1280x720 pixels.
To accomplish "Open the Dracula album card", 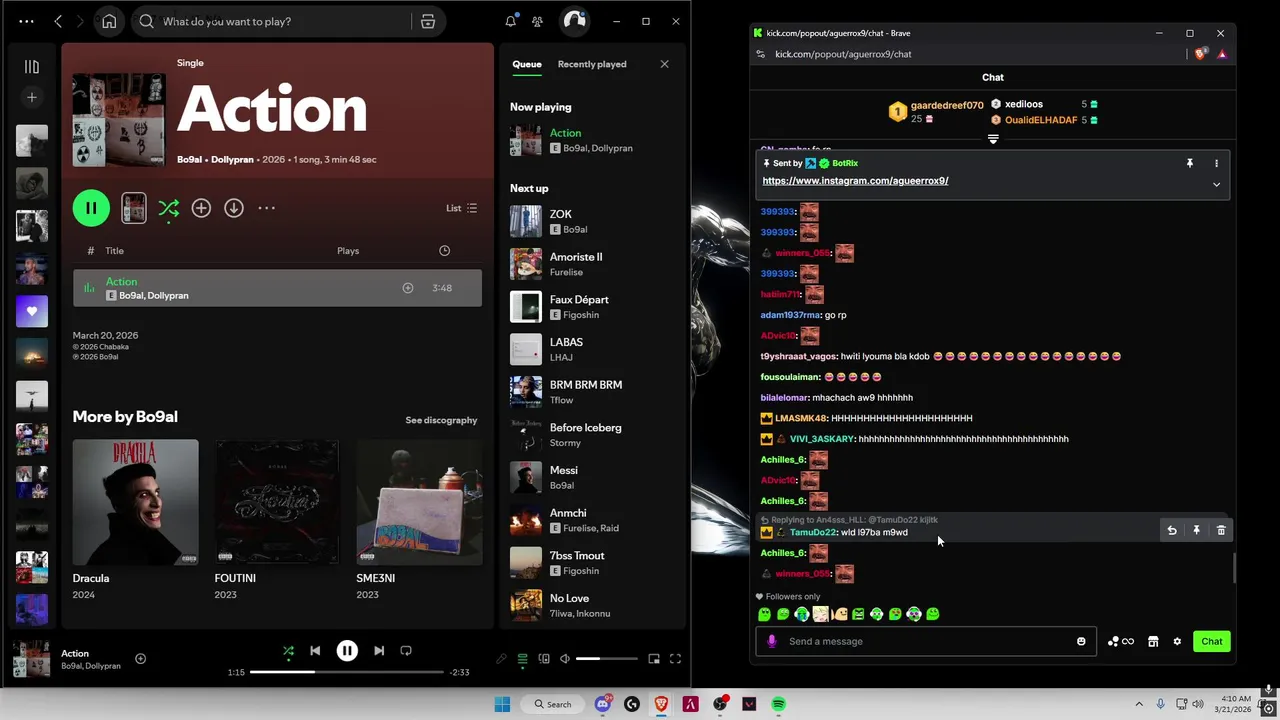I will (x=135, y=520).
